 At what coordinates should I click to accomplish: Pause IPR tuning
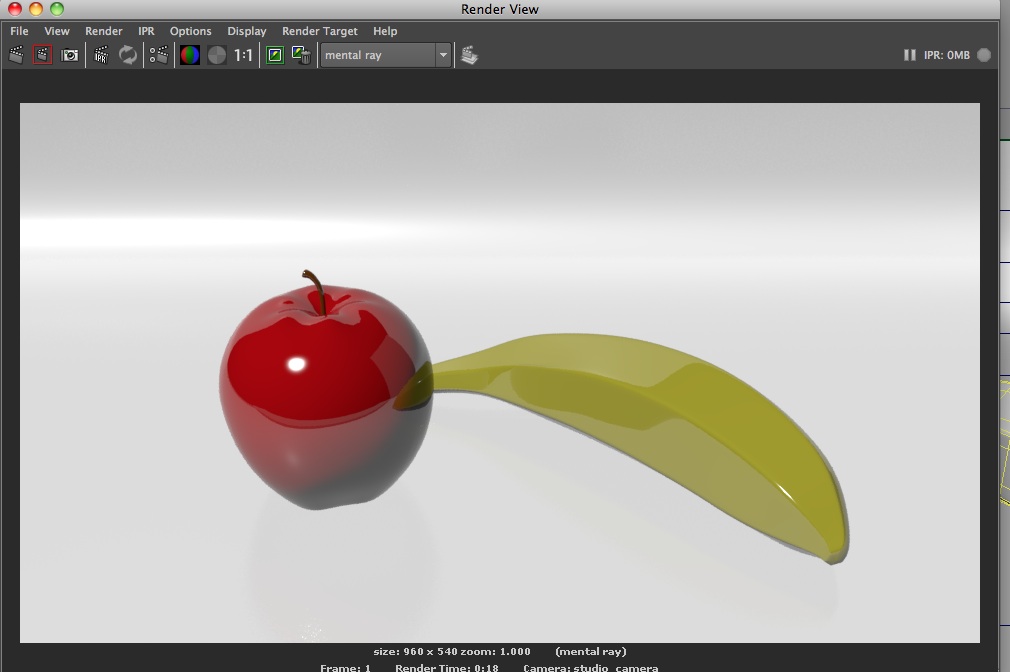[x=909, y=55]
